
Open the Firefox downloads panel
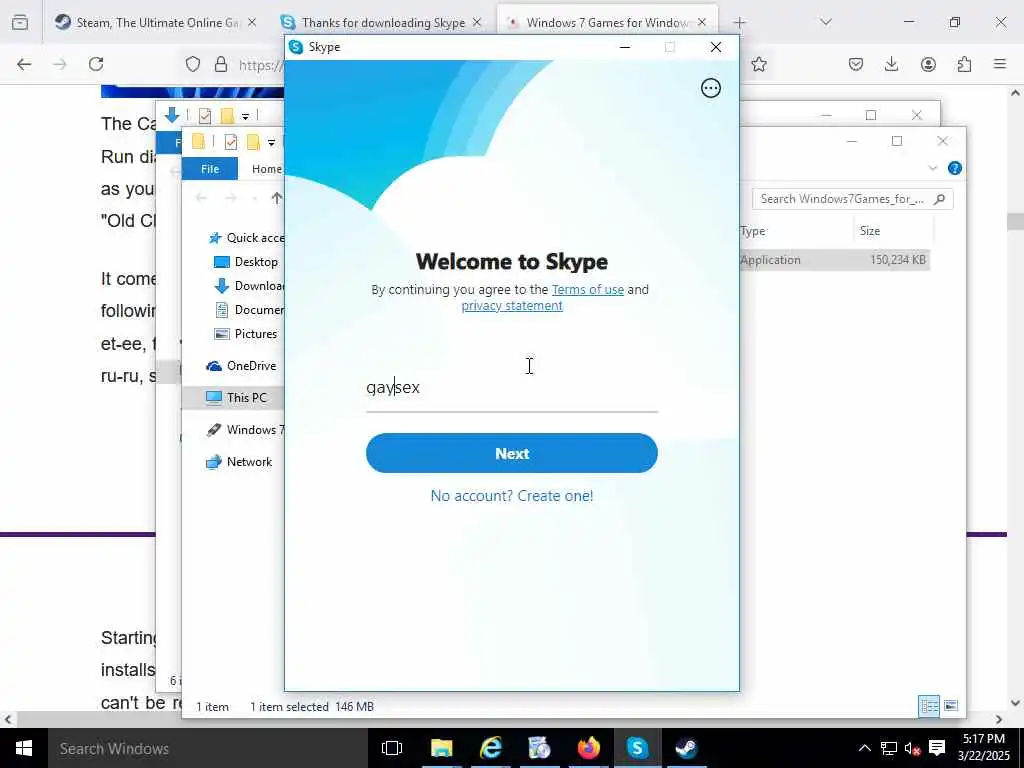click(x=891, y=64)
